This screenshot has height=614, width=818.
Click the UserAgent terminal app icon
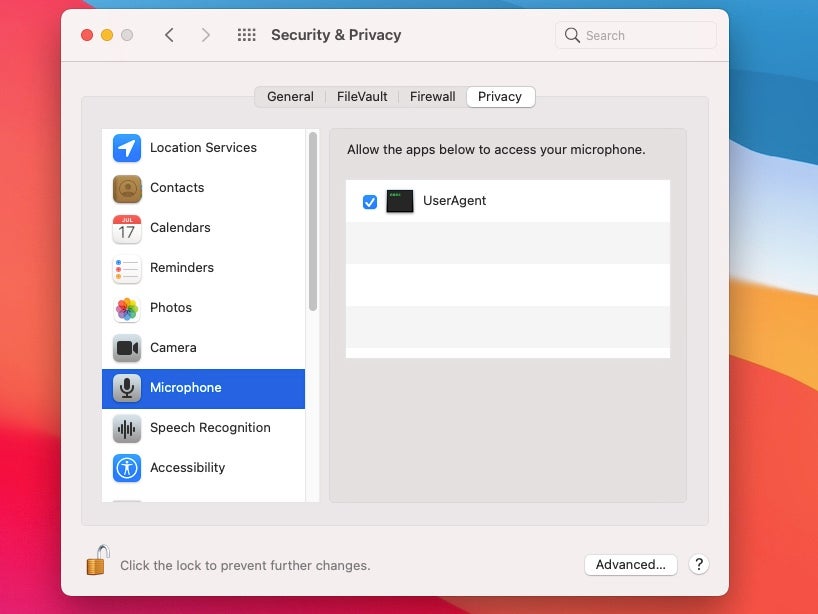[x=400, y=201]
